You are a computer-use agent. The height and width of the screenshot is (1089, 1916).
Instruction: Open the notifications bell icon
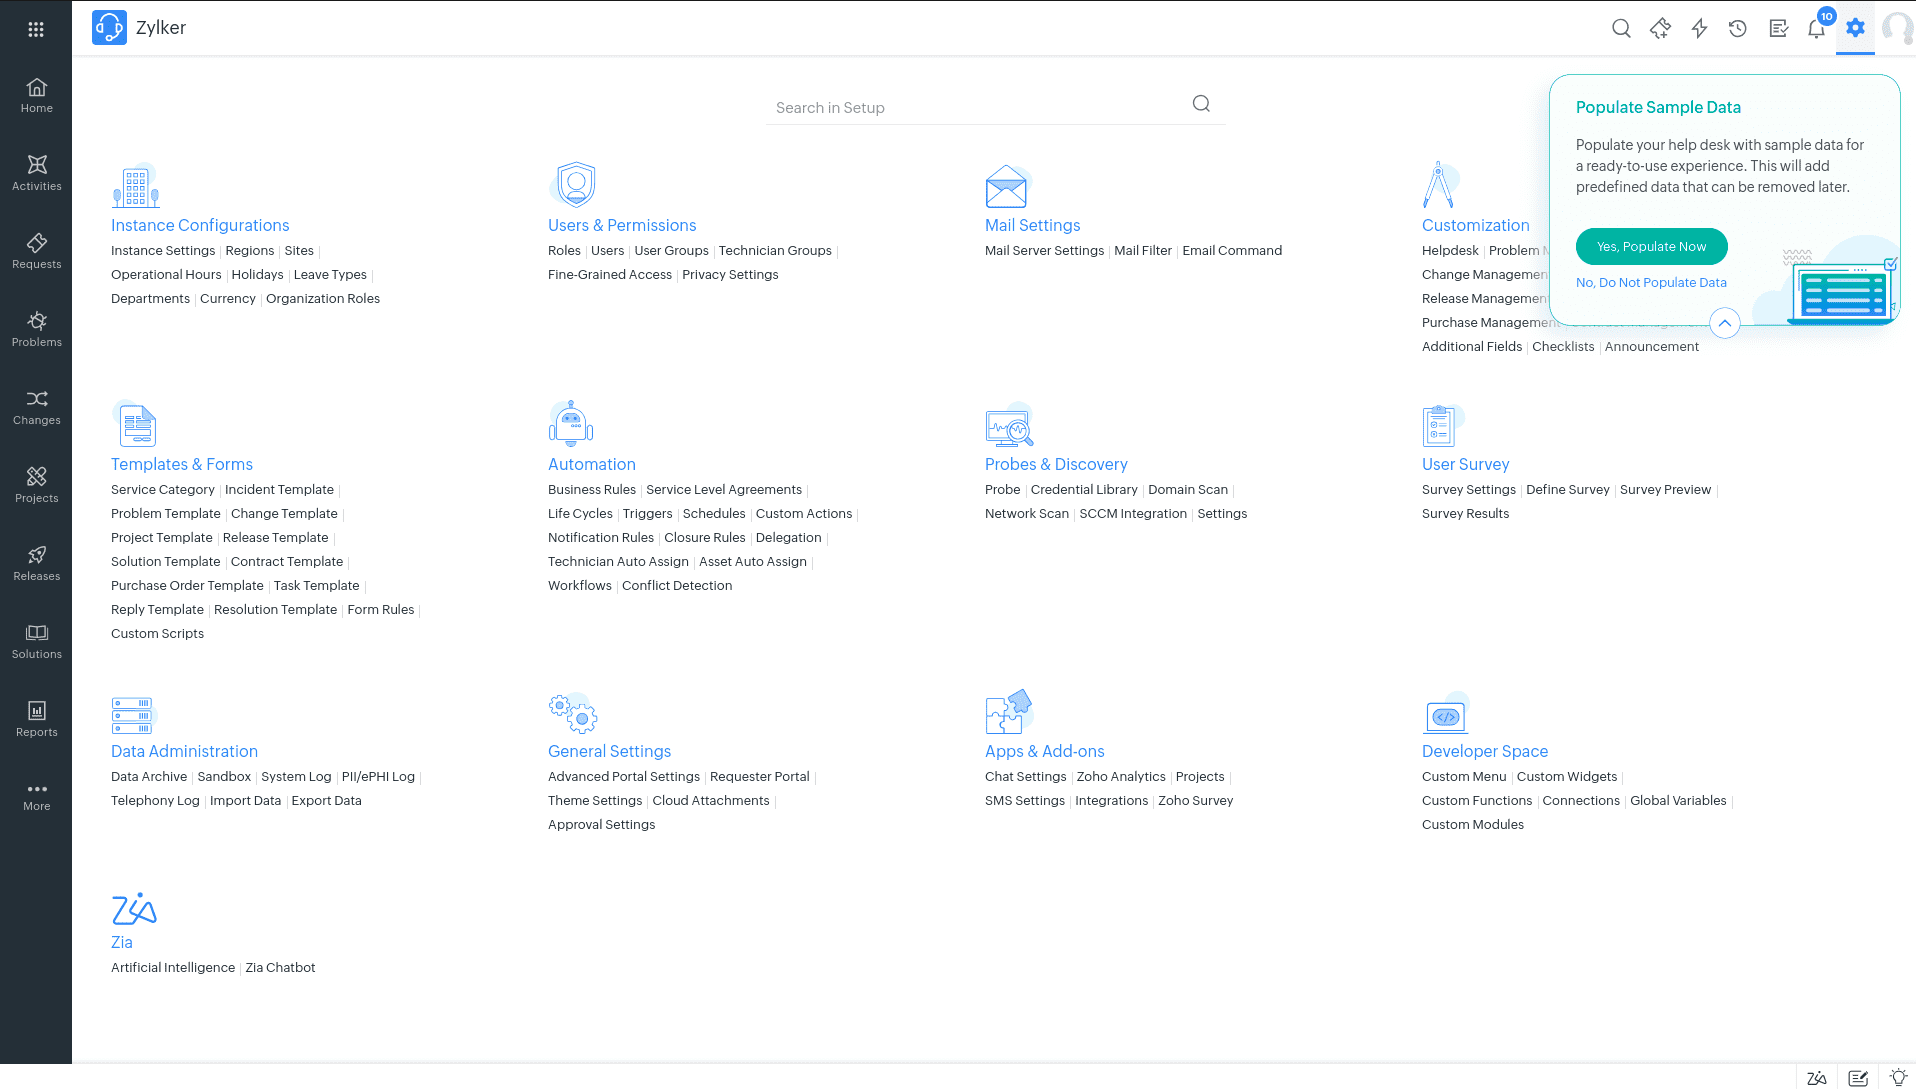1816,29
